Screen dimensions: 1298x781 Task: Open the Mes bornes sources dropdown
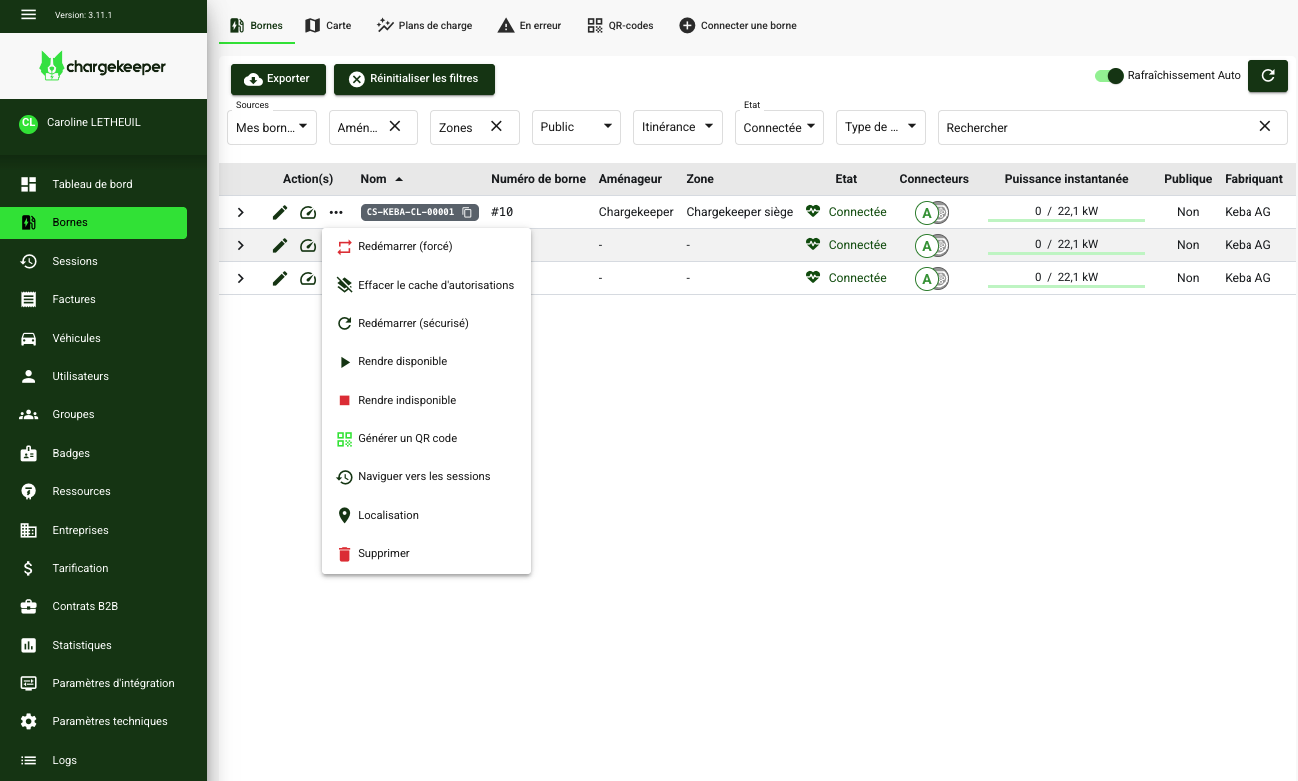click(271, 127)
